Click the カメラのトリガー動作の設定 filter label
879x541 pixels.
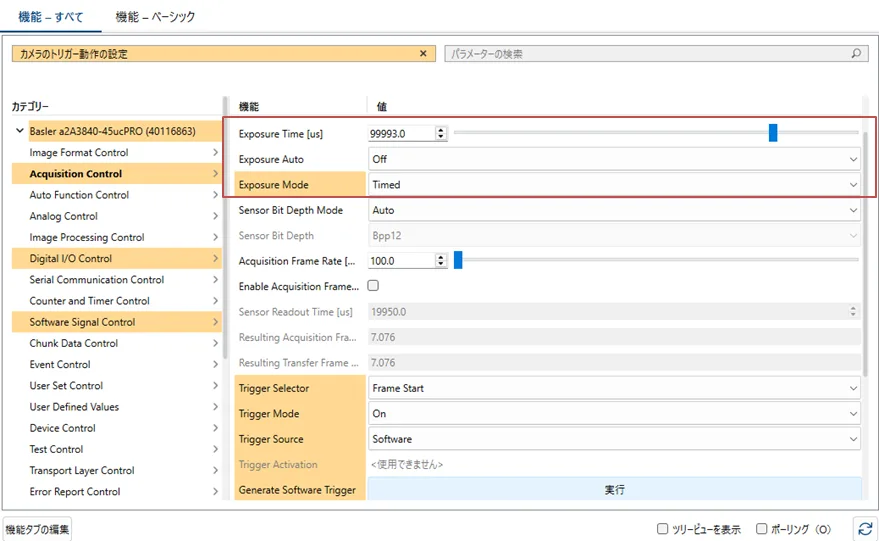pos(73,54)
